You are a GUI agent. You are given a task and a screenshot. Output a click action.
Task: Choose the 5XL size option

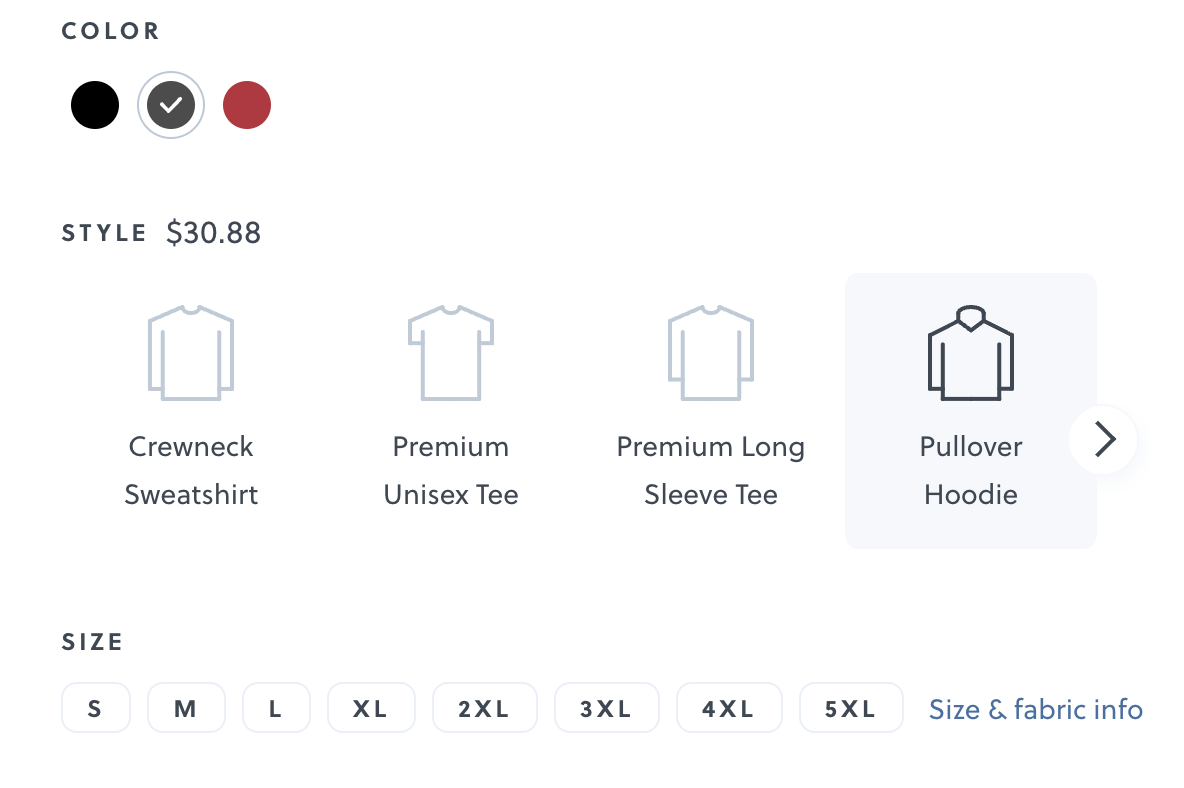pos(851,709)
